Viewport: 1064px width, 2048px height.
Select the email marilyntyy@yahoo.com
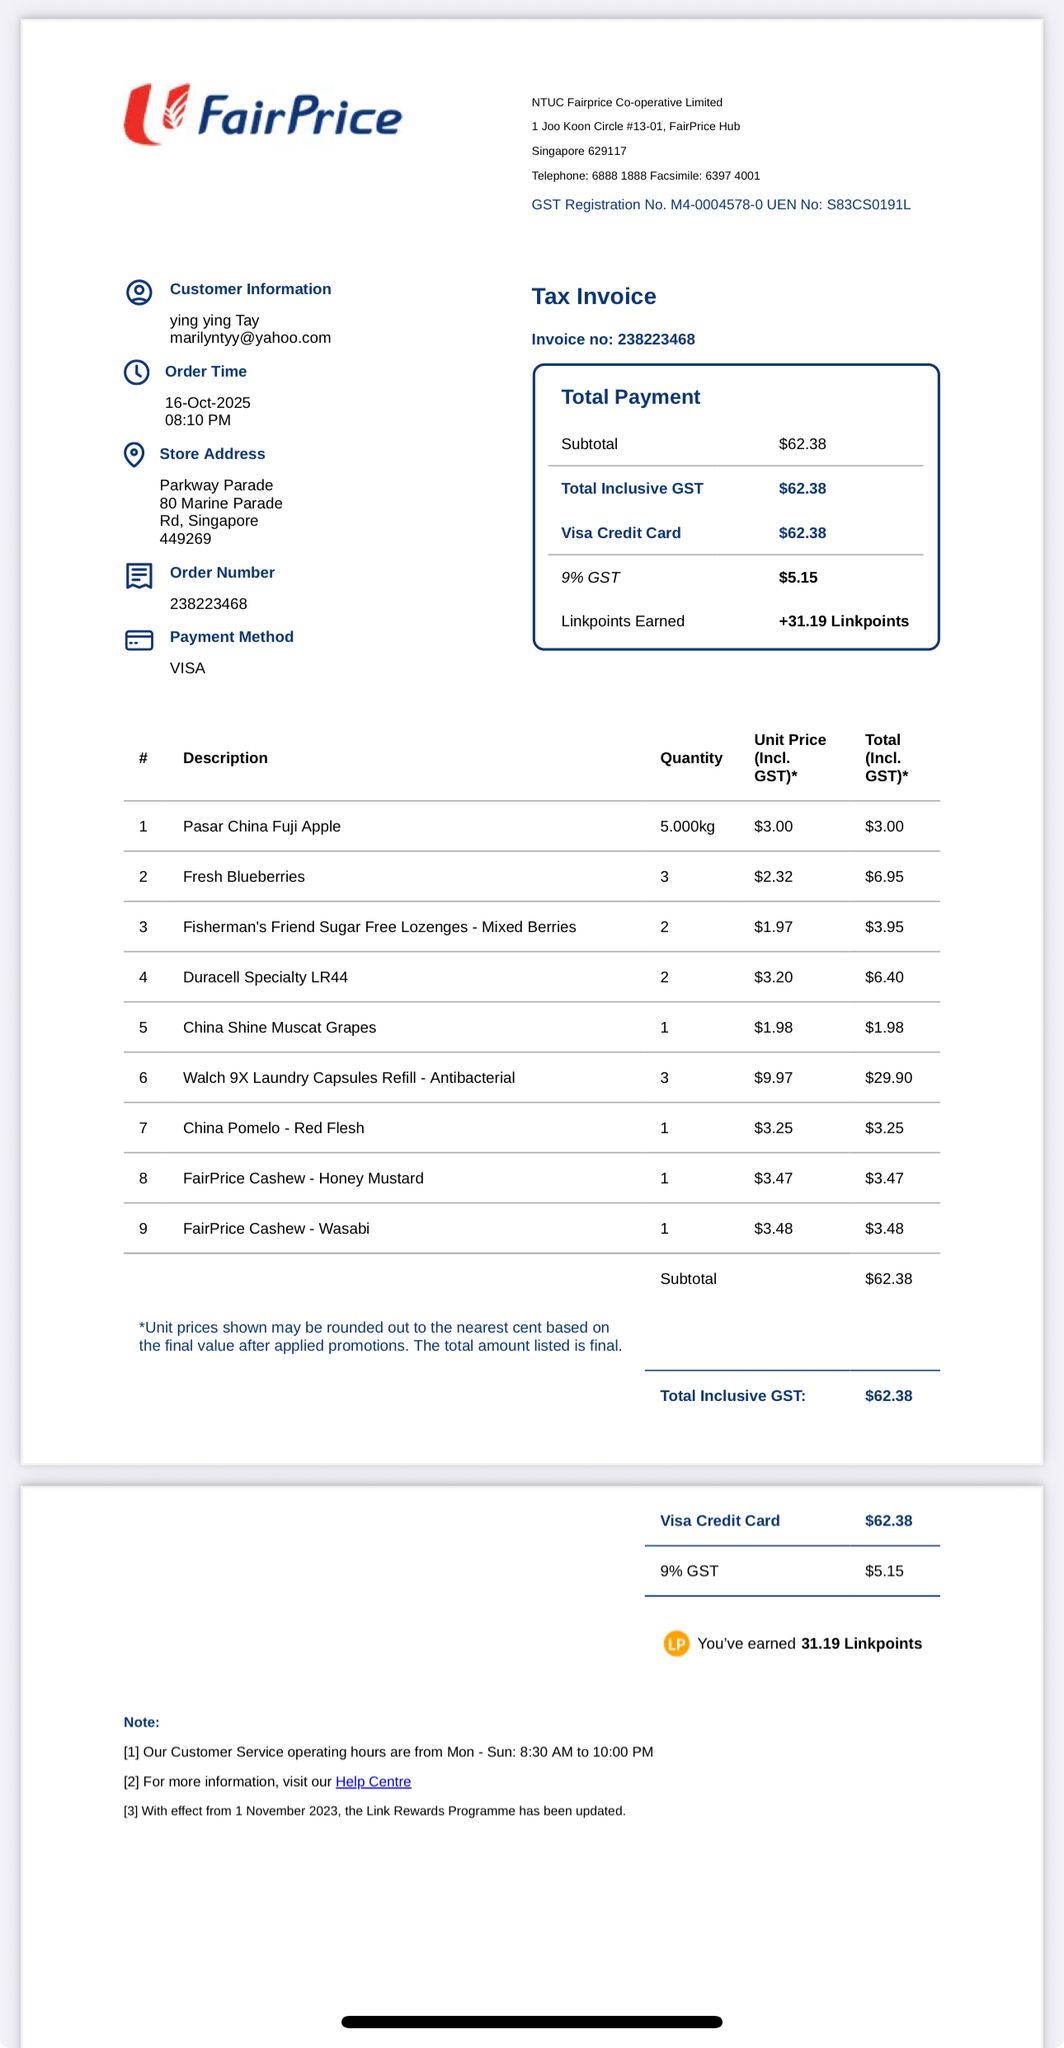point(250,338)
